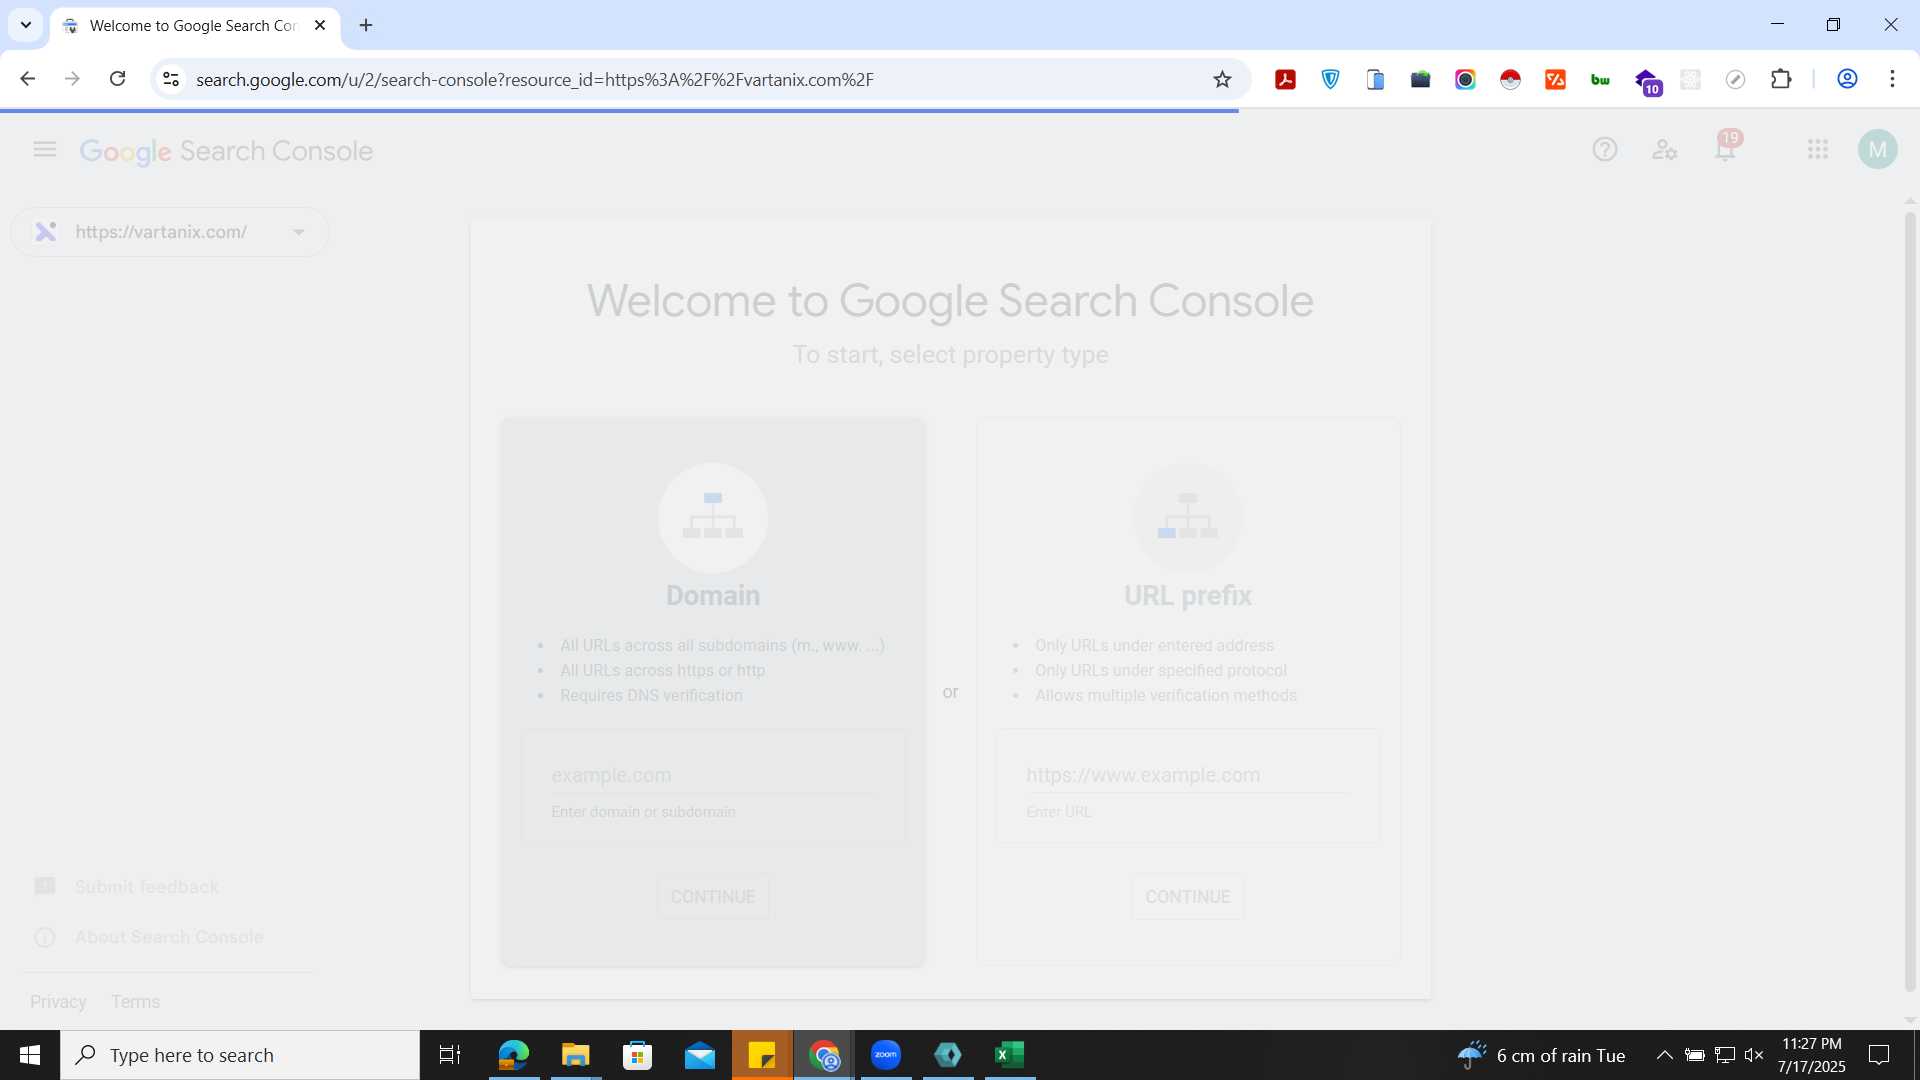
Task: Bookmark this page with star icon
Action: [x=1222, y=79]
